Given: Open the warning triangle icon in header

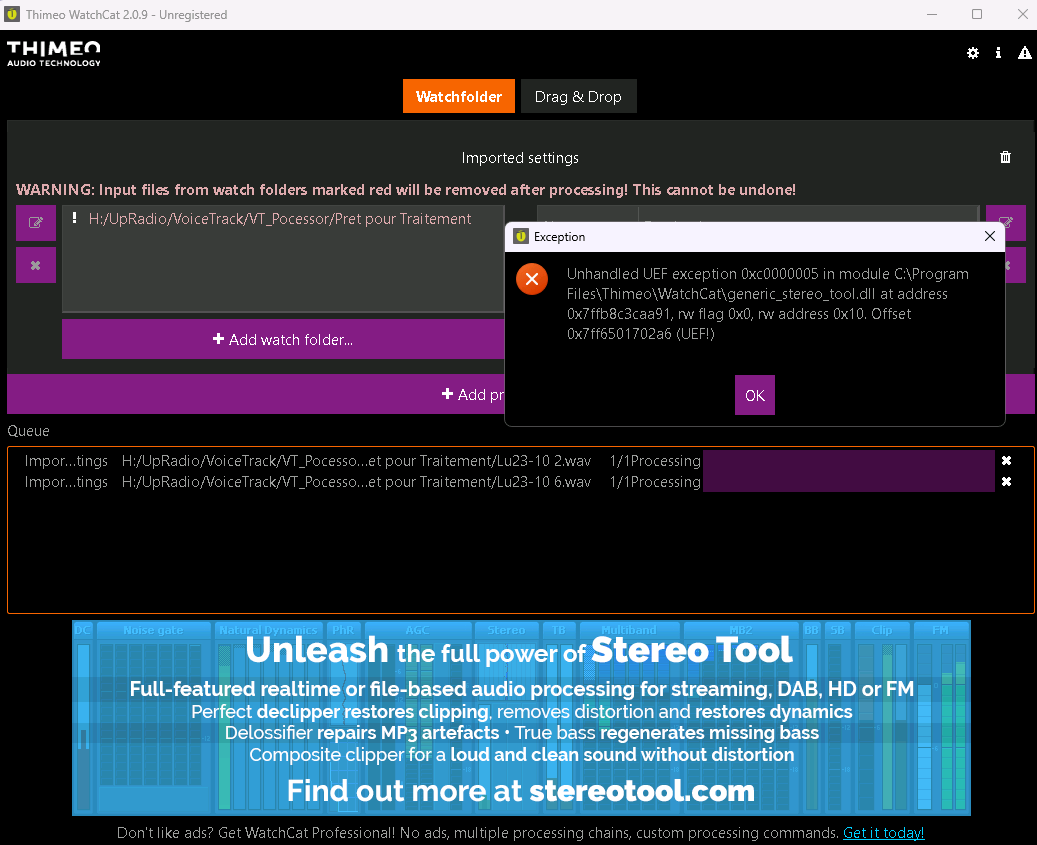Looking at the screenshot, I should point(1024,53).
